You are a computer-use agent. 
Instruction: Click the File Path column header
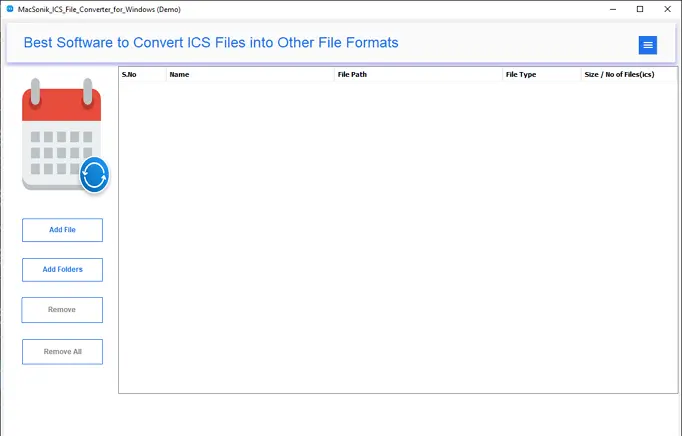[x=418, y=74]
